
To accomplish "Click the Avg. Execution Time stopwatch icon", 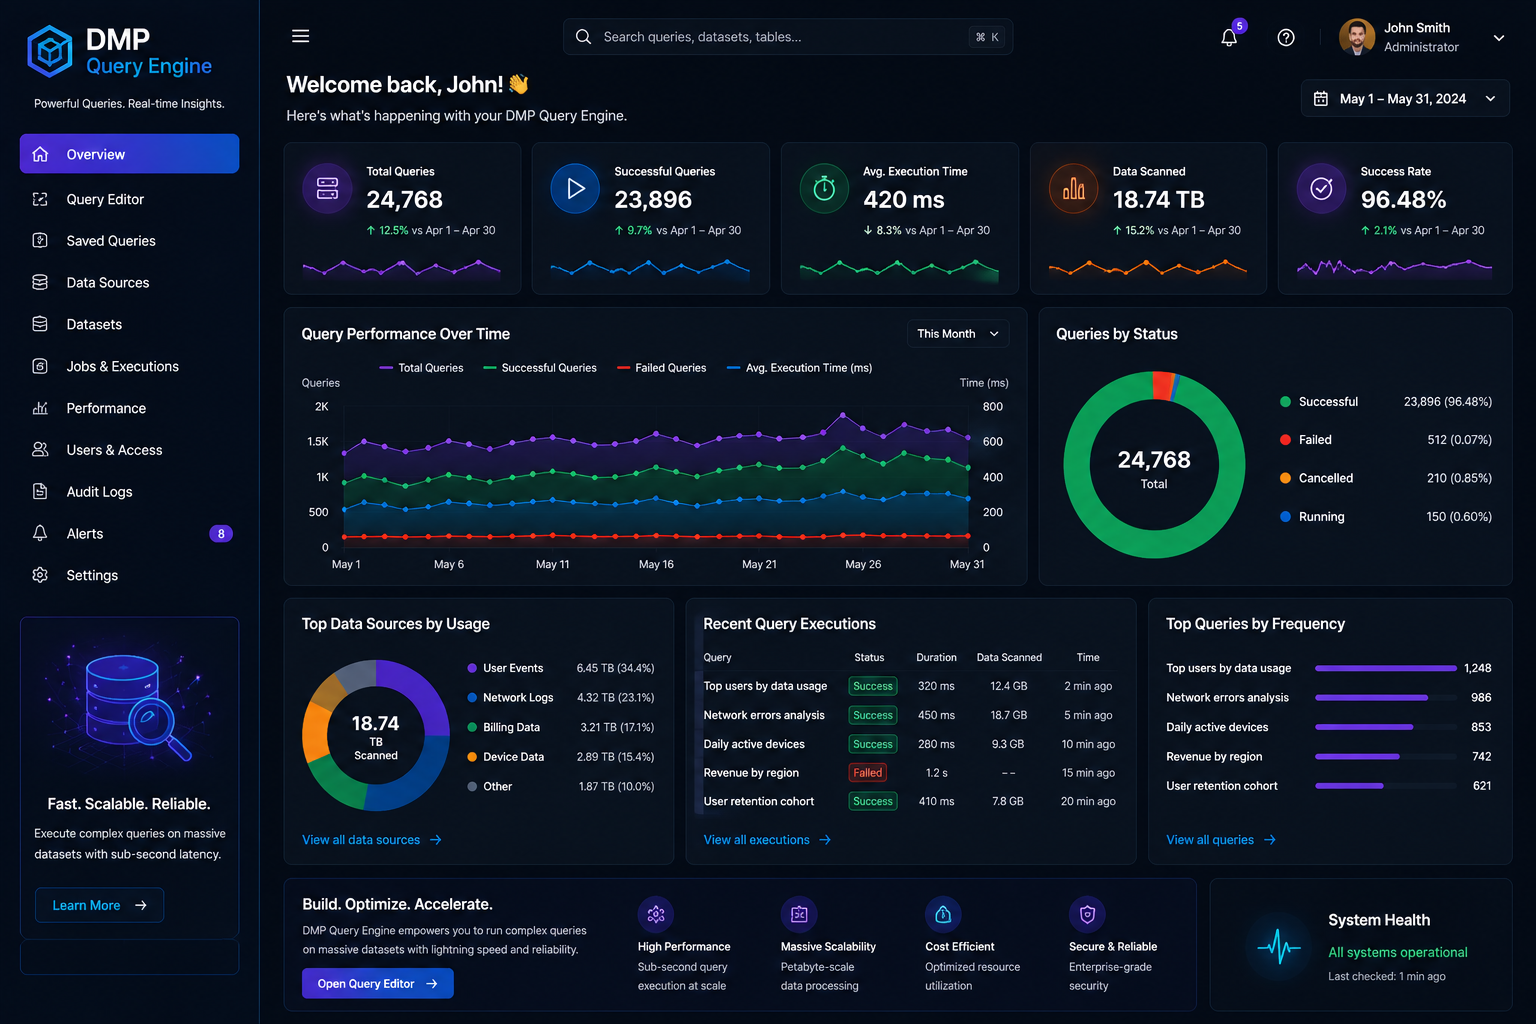I will coord(824,188).
